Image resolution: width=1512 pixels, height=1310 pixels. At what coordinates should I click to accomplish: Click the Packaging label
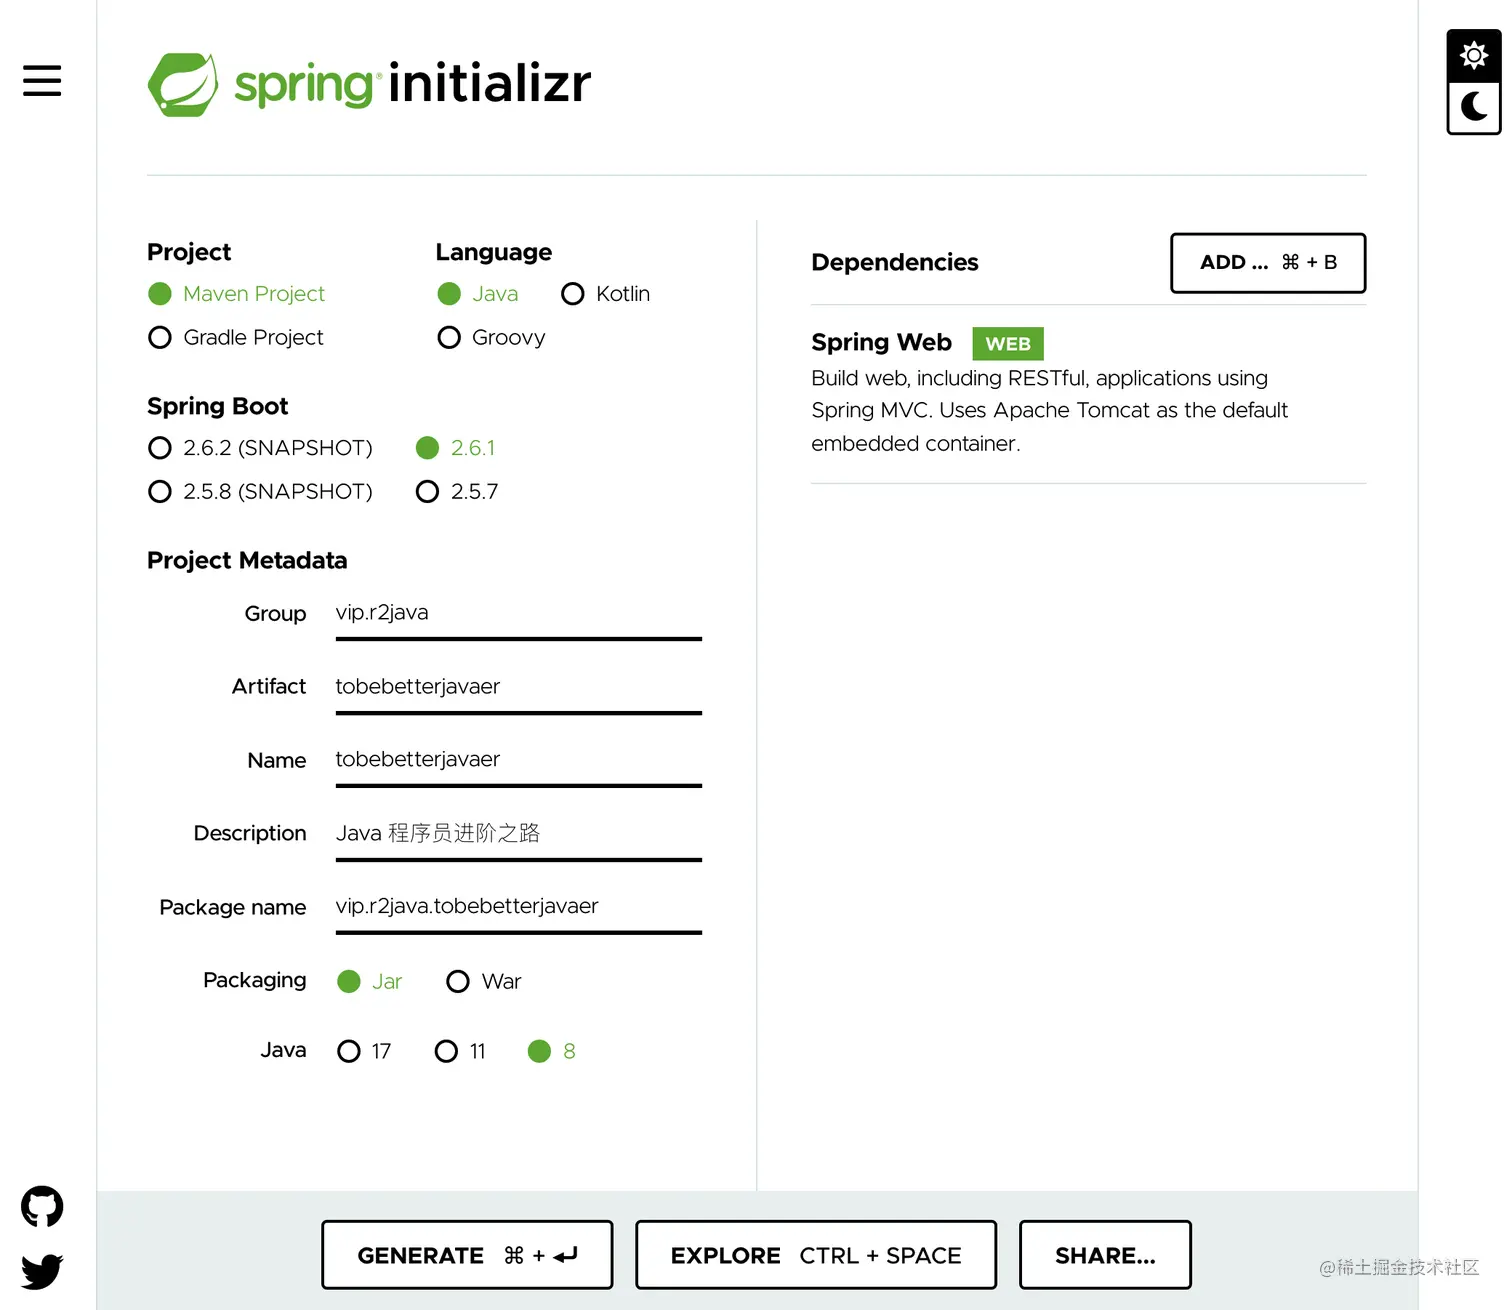pos(255,981)
